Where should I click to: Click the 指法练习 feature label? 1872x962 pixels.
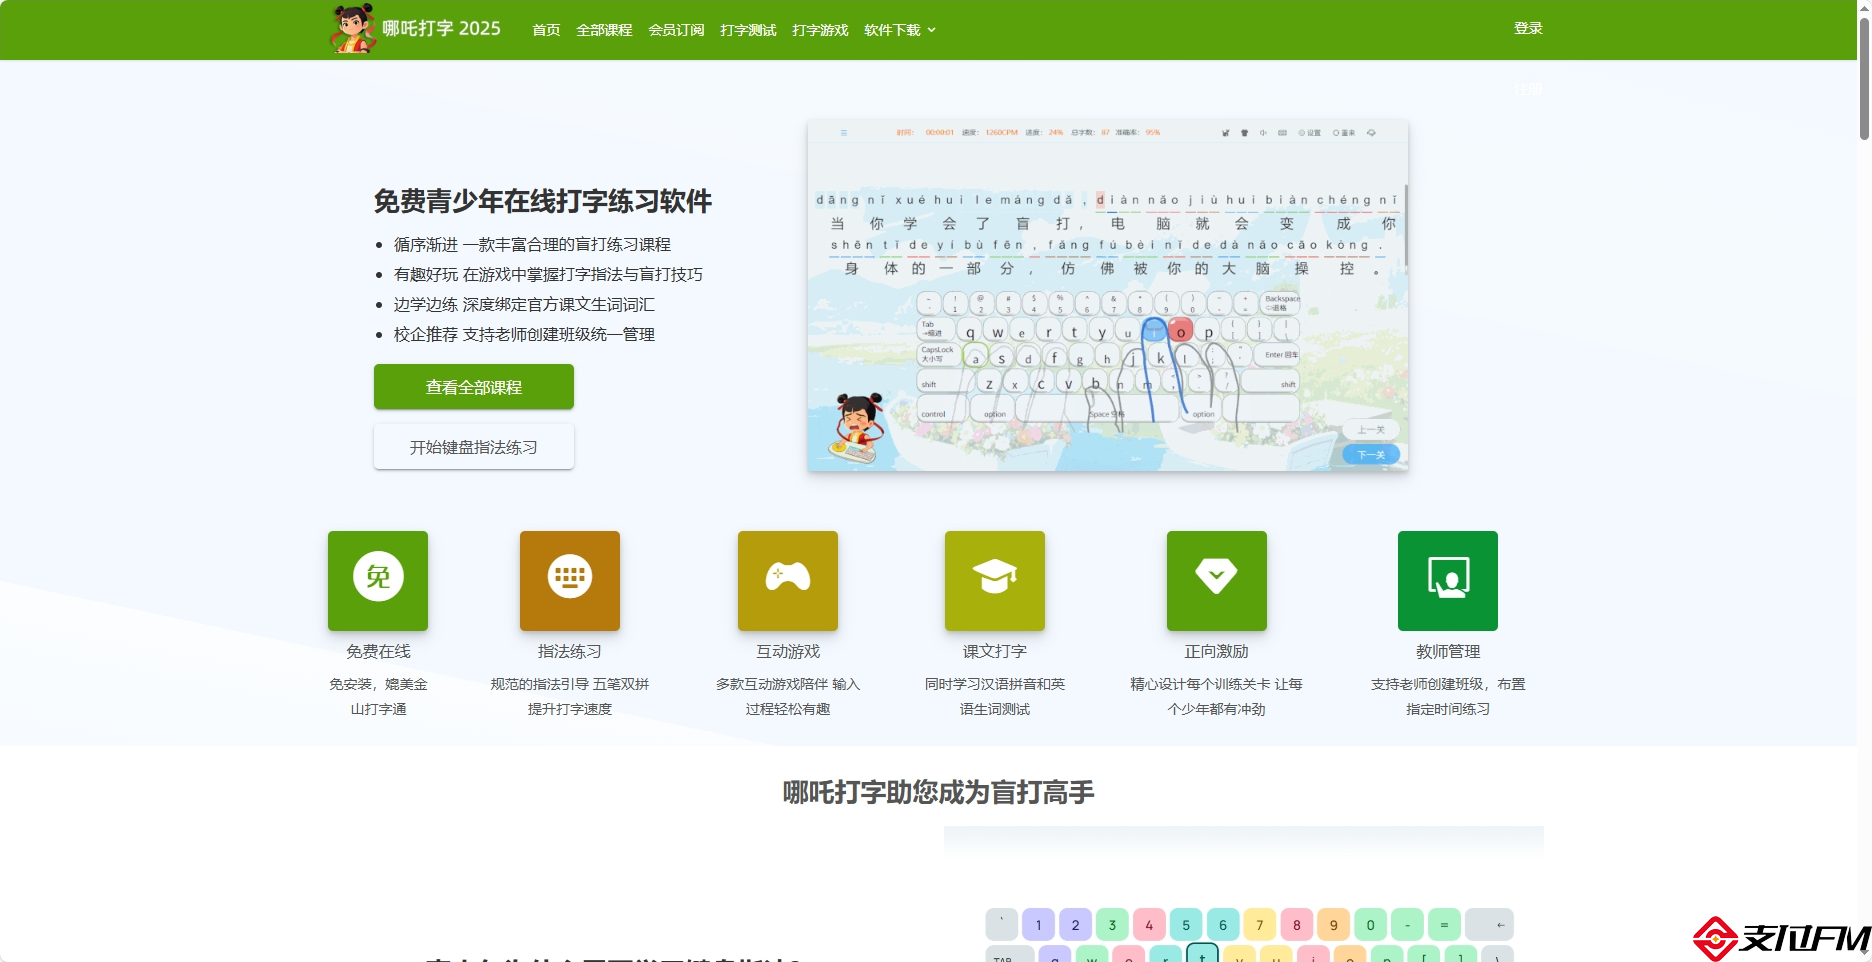570,652
